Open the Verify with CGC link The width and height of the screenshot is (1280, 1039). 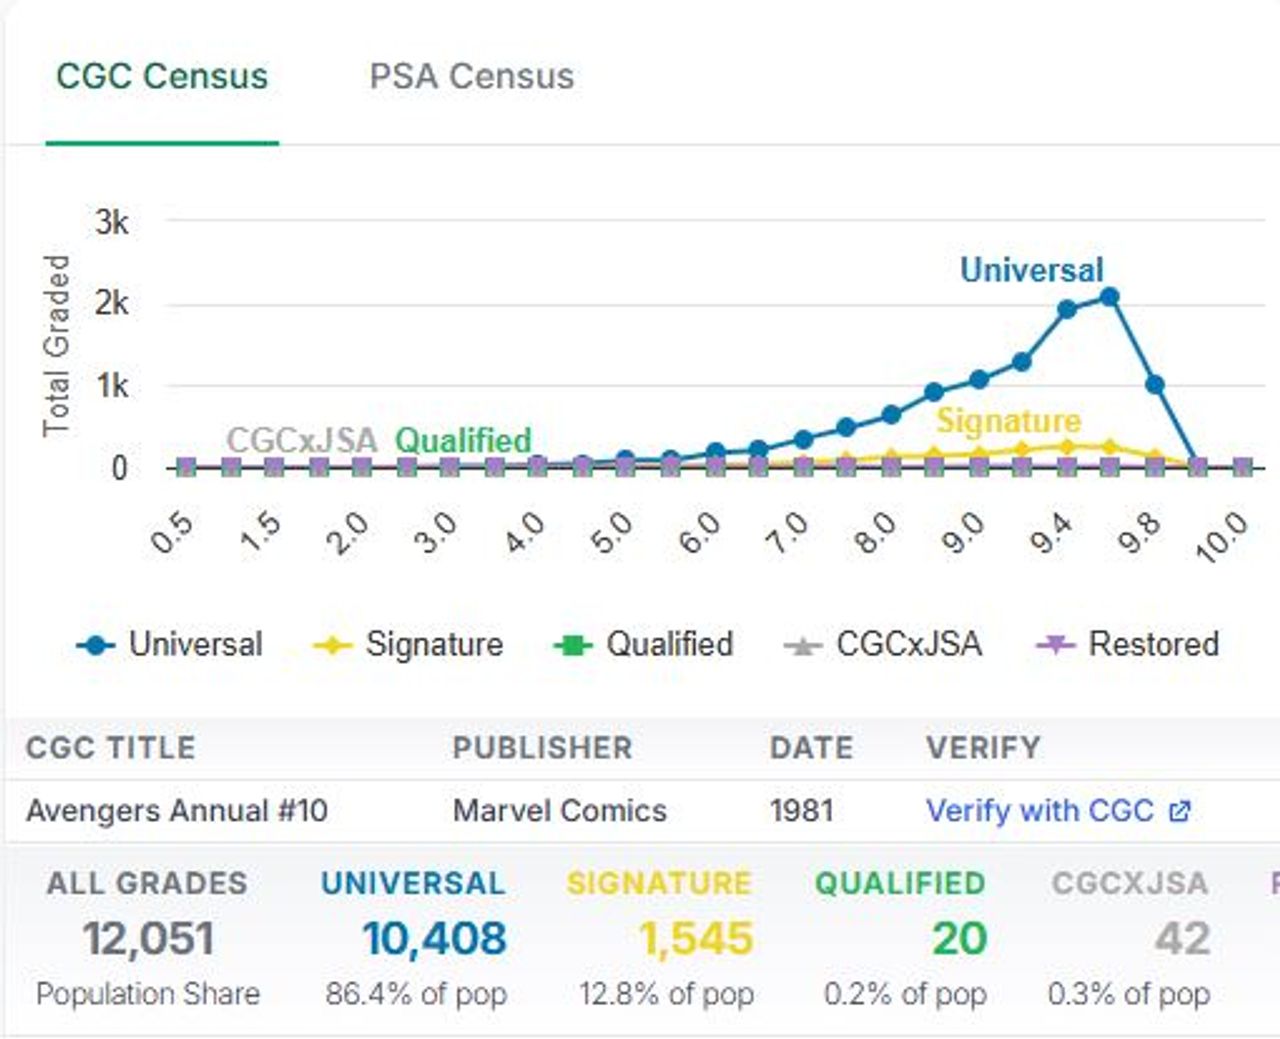pos(1040,810)
